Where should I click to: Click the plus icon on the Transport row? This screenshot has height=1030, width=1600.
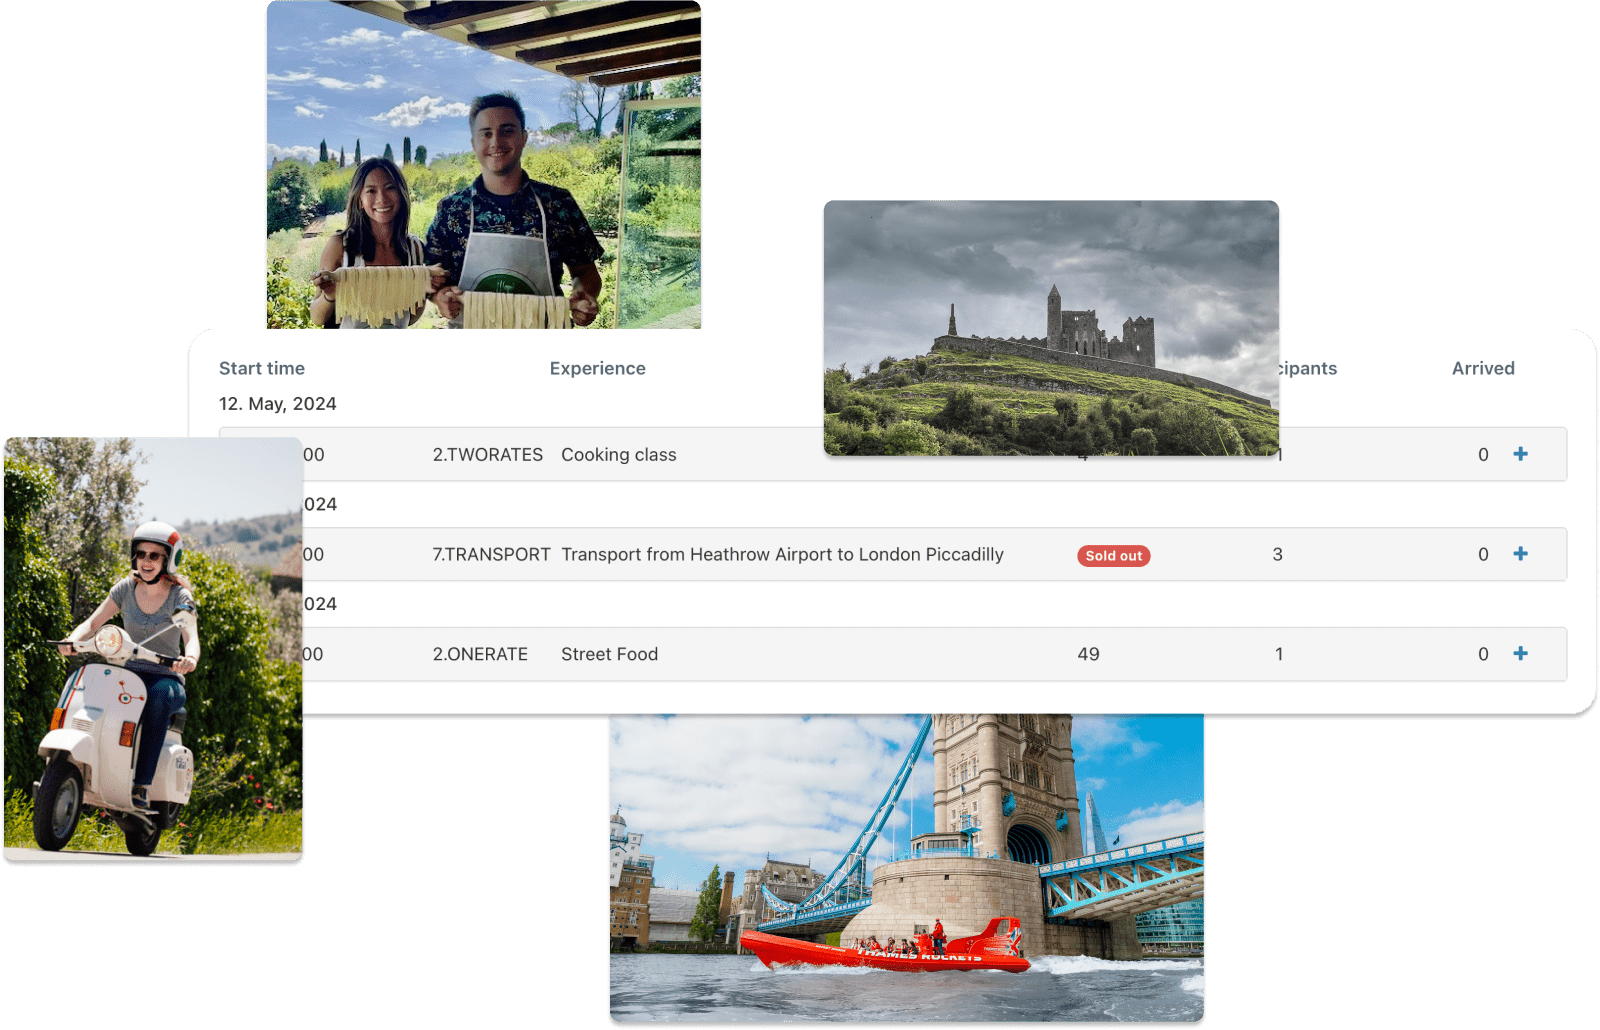[1520, 554]
